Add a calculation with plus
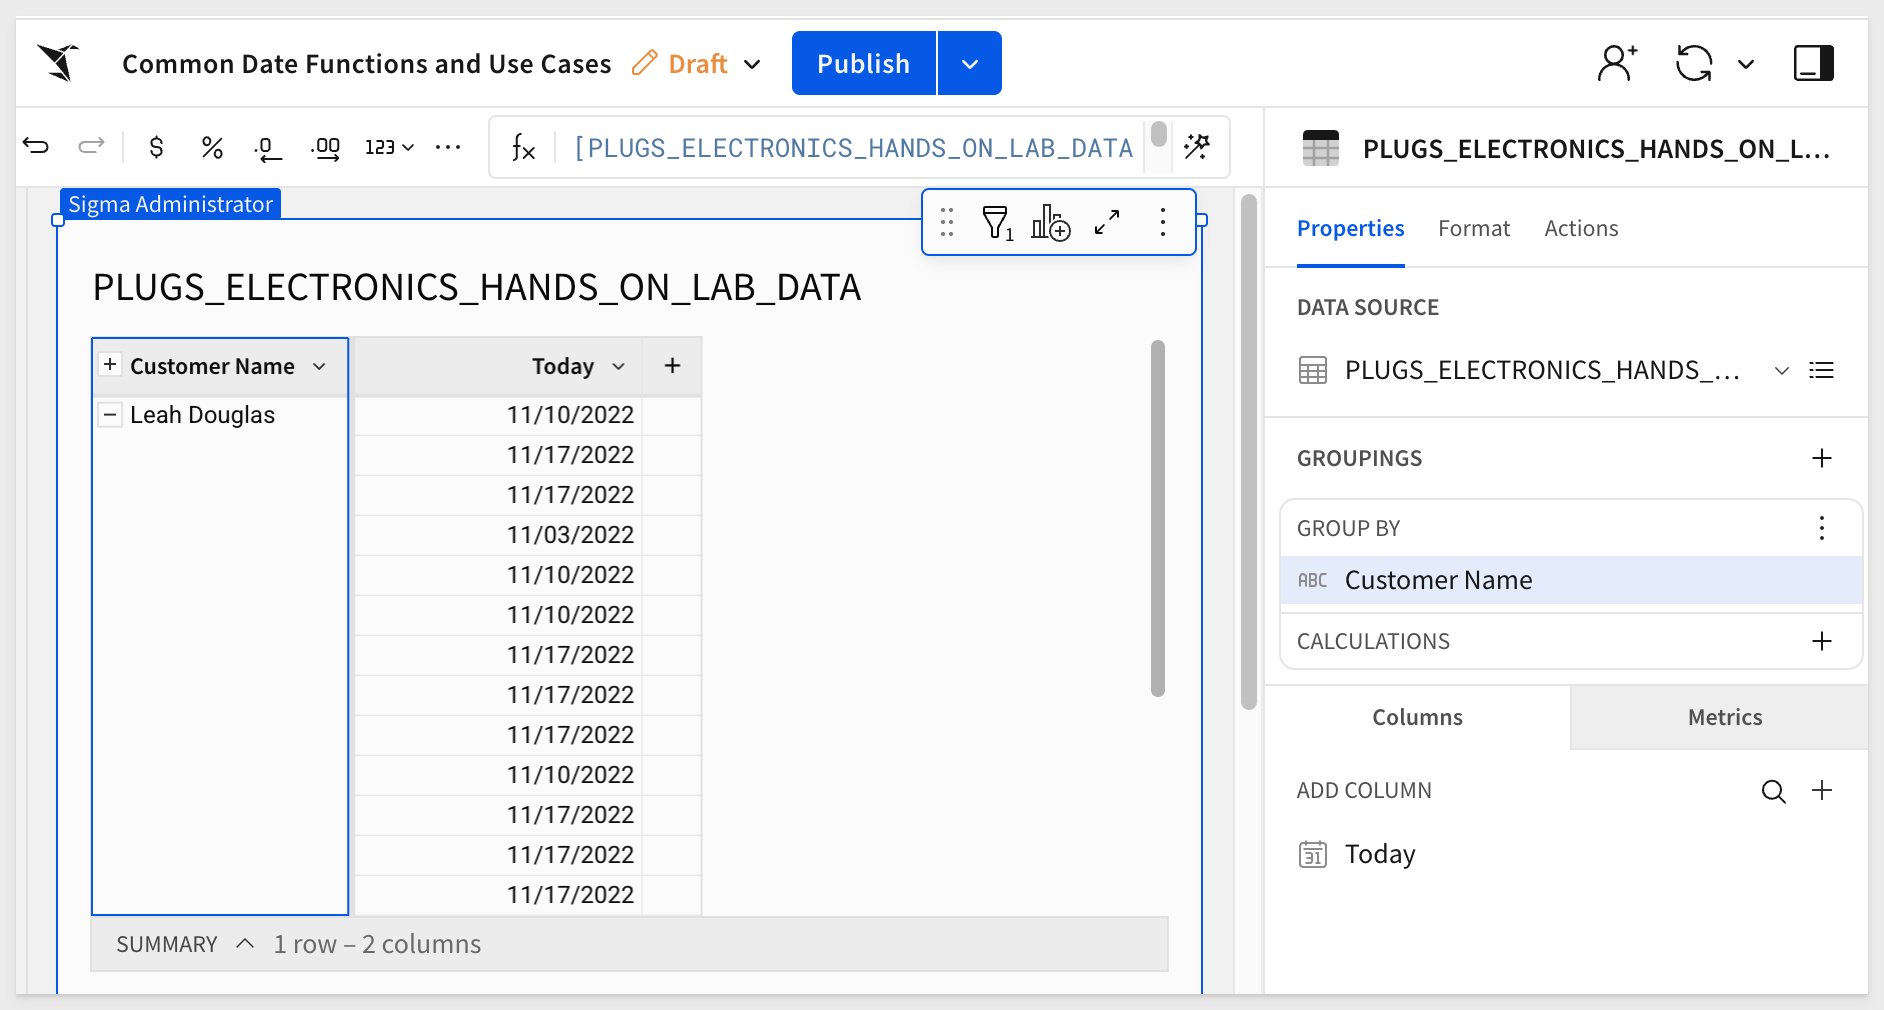1884x1010 pixels. click(x=1822, y=641)
